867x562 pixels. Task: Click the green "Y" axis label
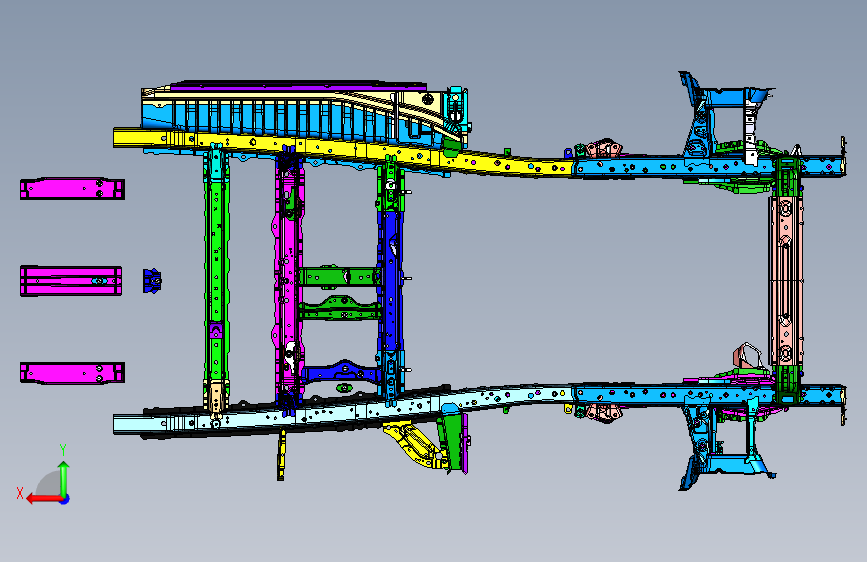point(63,450)
